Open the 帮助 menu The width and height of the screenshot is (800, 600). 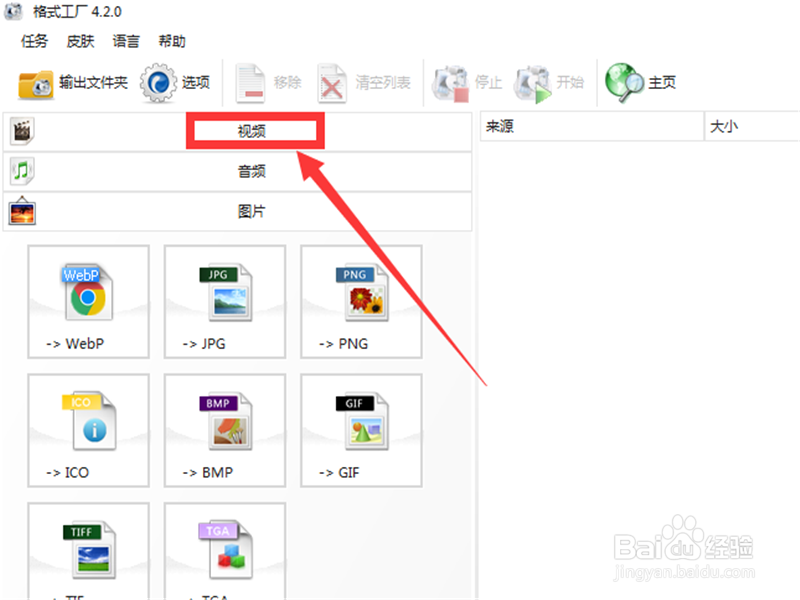(x=172, y=41)
